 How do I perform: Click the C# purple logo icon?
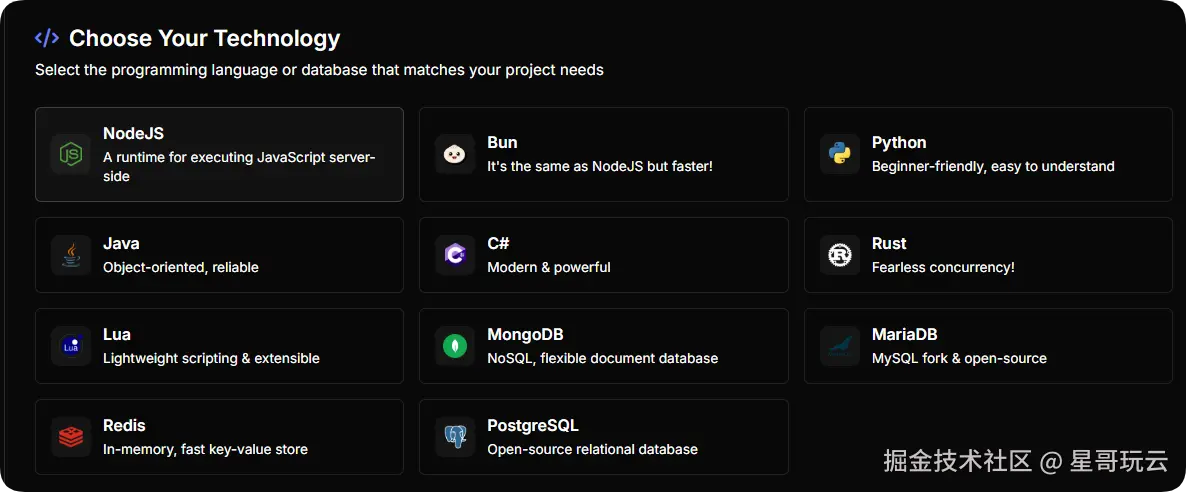455,255
